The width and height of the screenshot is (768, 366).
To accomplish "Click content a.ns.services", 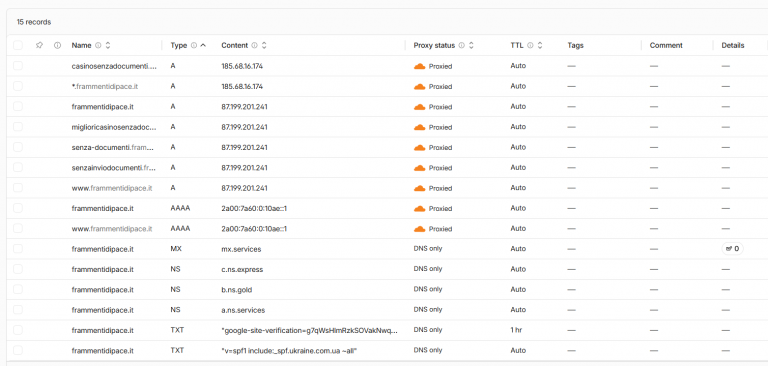I will (243, 310).
